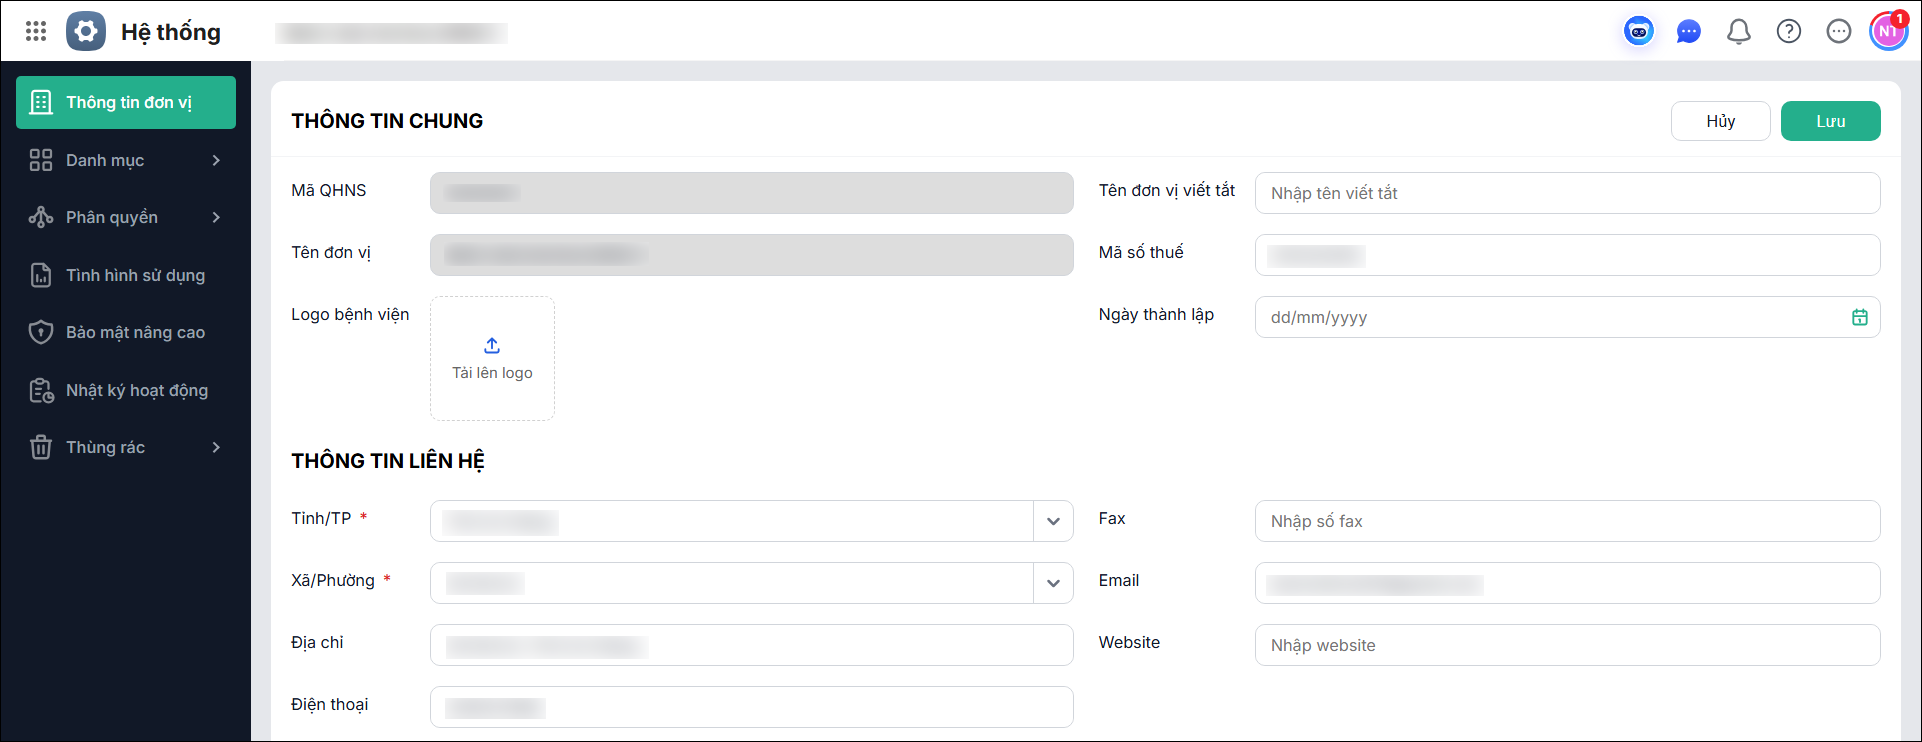
Task: Click the Logo bệnh viện label
Action: tap(350, 315)
